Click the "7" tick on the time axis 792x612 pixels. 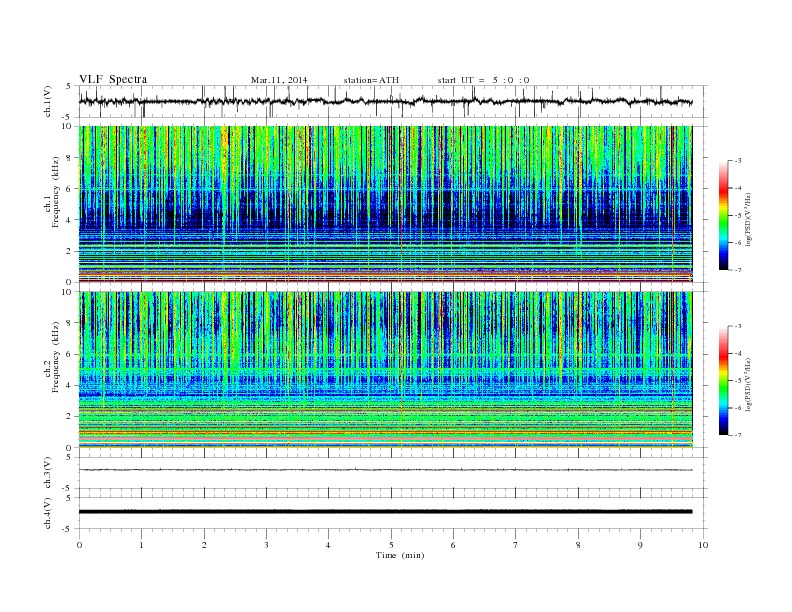tap(516, 545)
